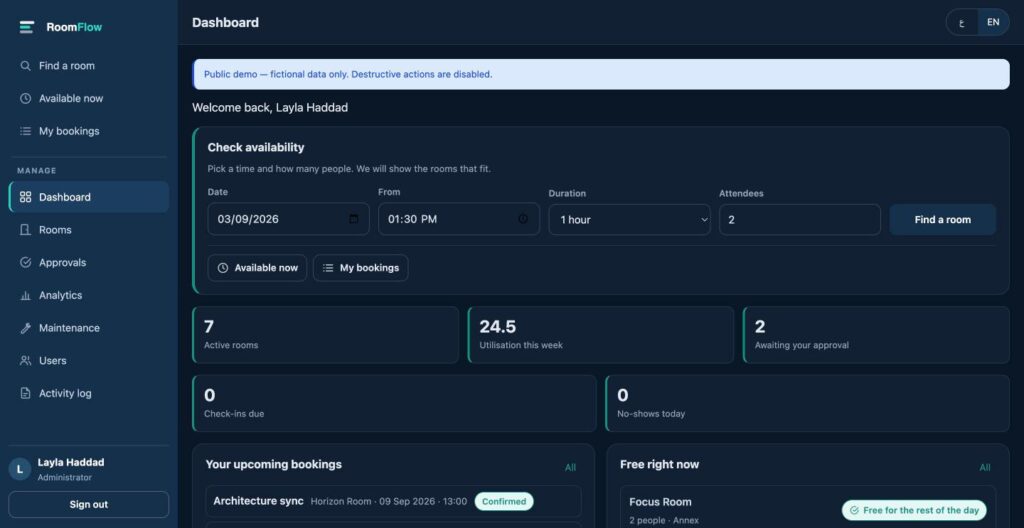Image resolution: width=1024 pixels, height=528 pixels.
Task: Click the Rooms door icon
Action: [25, 230]
